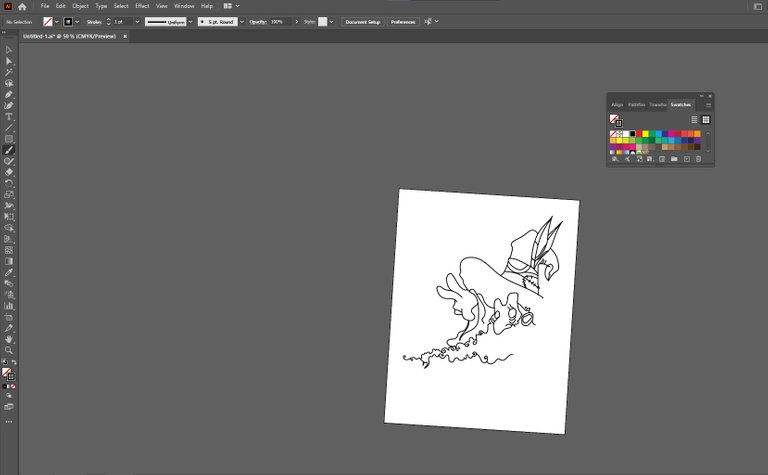This screenshot has width=768, height=475.
Task: Select the Direct Selection tool
Action: click(9, 61)
